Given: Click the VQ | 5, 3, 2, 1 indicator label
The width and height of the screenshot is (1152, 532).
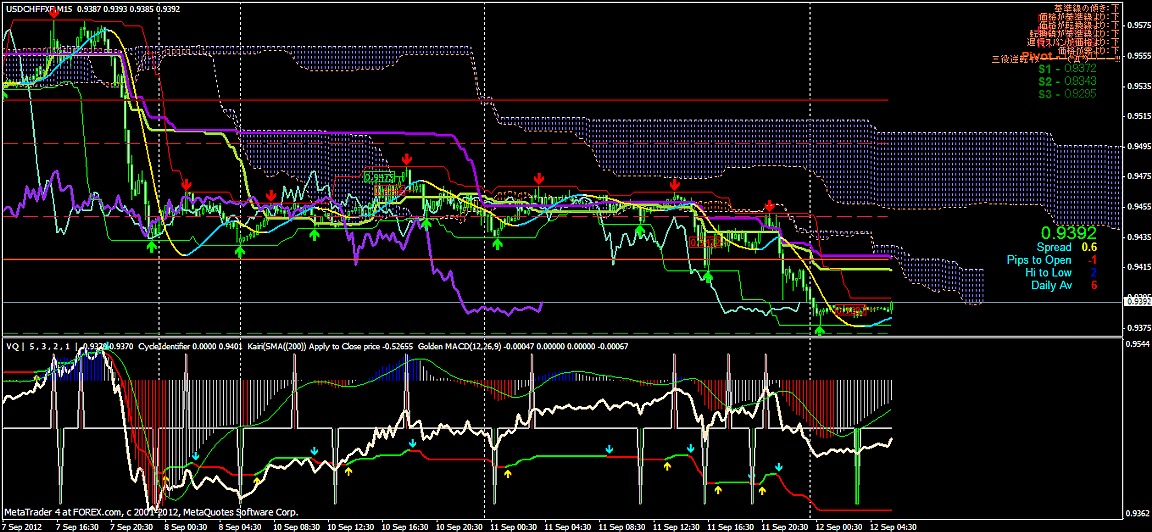Looking at the screenshot, I should click(39, 345).
